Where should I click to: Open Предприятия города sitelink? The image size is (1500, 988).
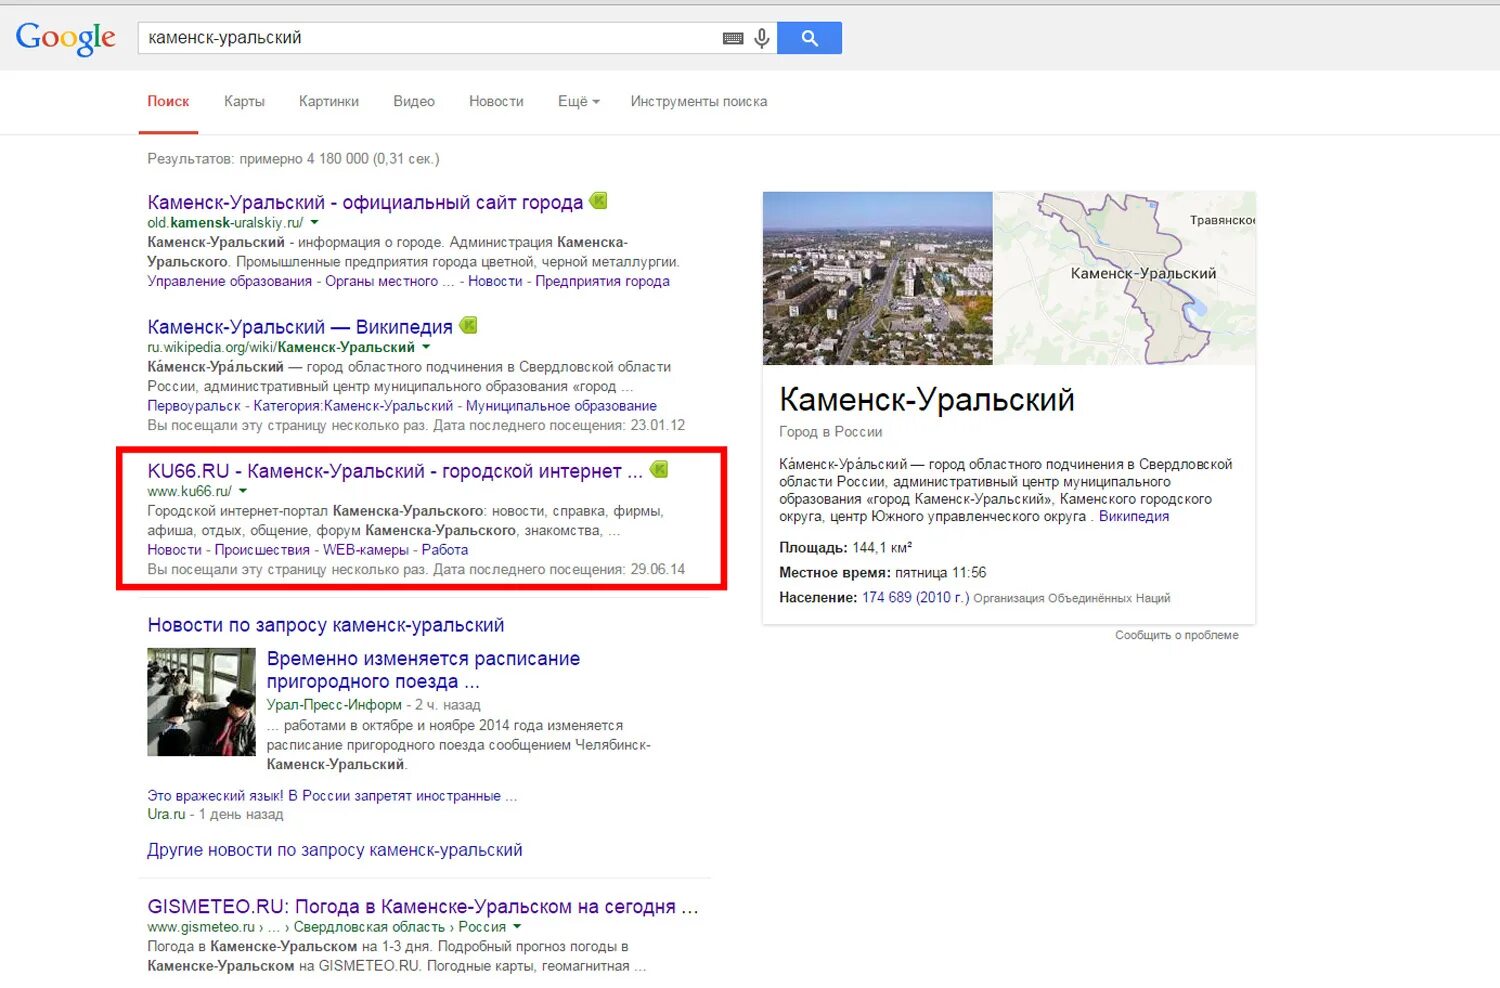point(602,281)
